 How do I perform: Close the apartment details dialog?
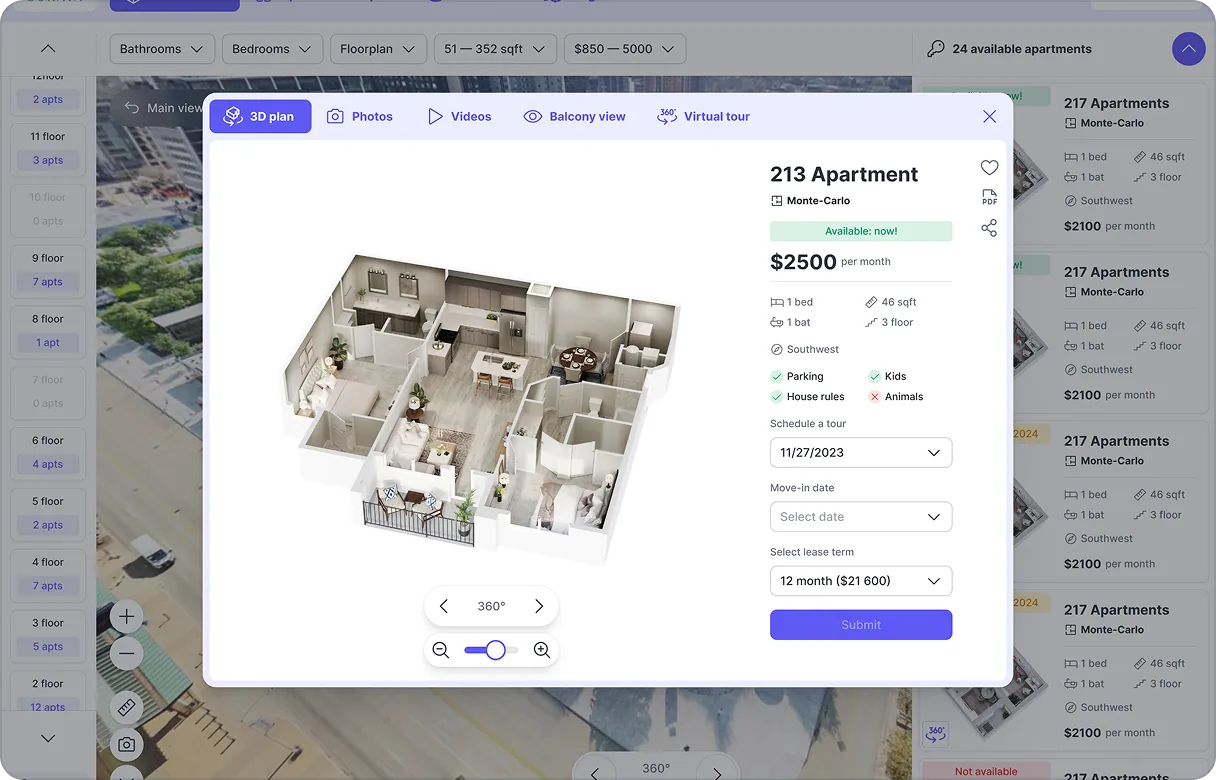[989, 116]
